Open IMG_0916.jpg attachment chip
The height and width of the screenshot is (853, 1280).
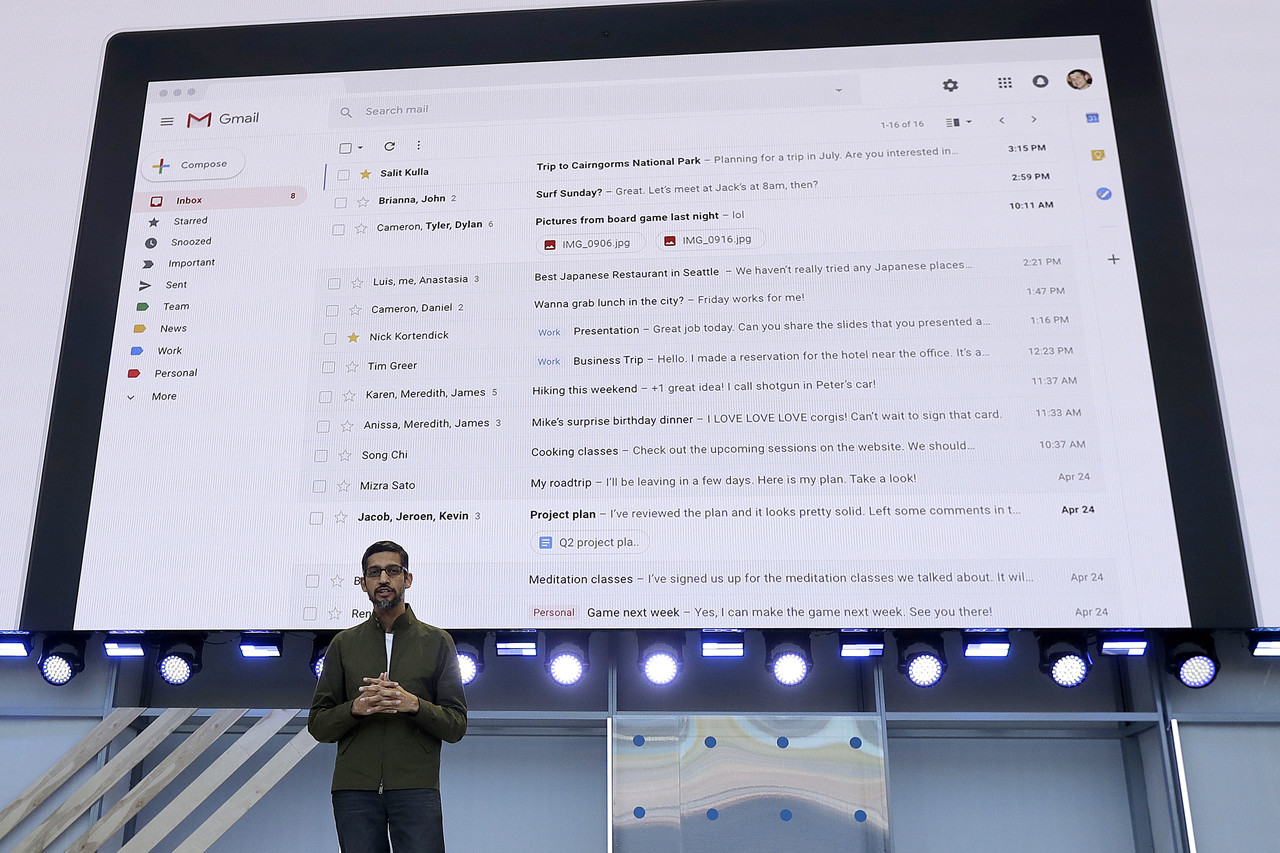point(711,240)
